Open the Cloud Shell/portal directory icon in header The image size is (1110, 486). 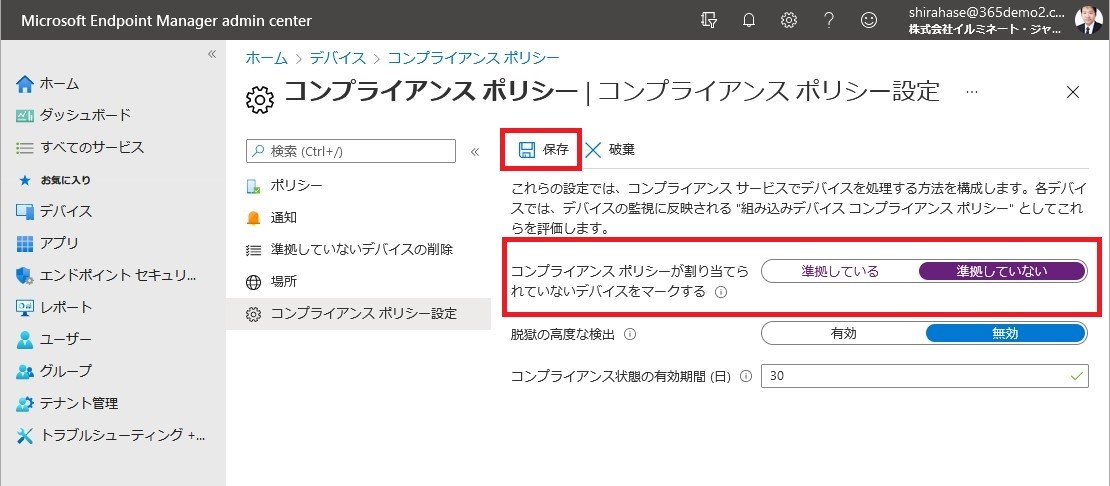(708, 21)
